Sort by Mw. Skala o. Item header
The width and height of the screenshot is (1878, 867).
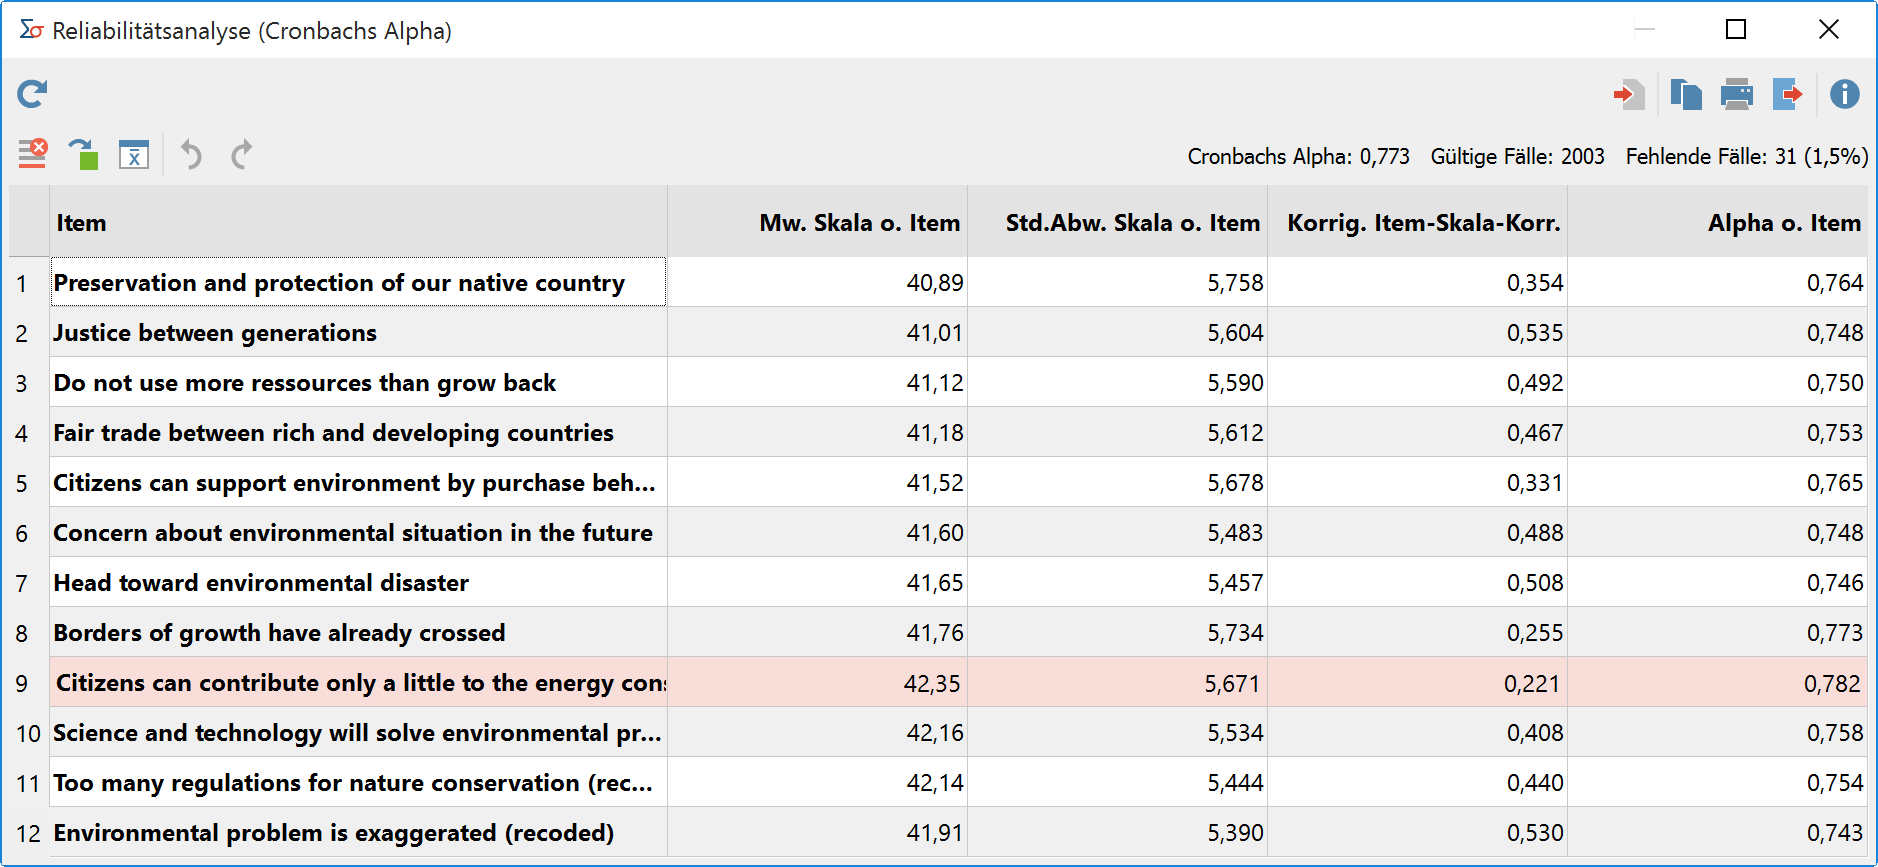[818, 222]
